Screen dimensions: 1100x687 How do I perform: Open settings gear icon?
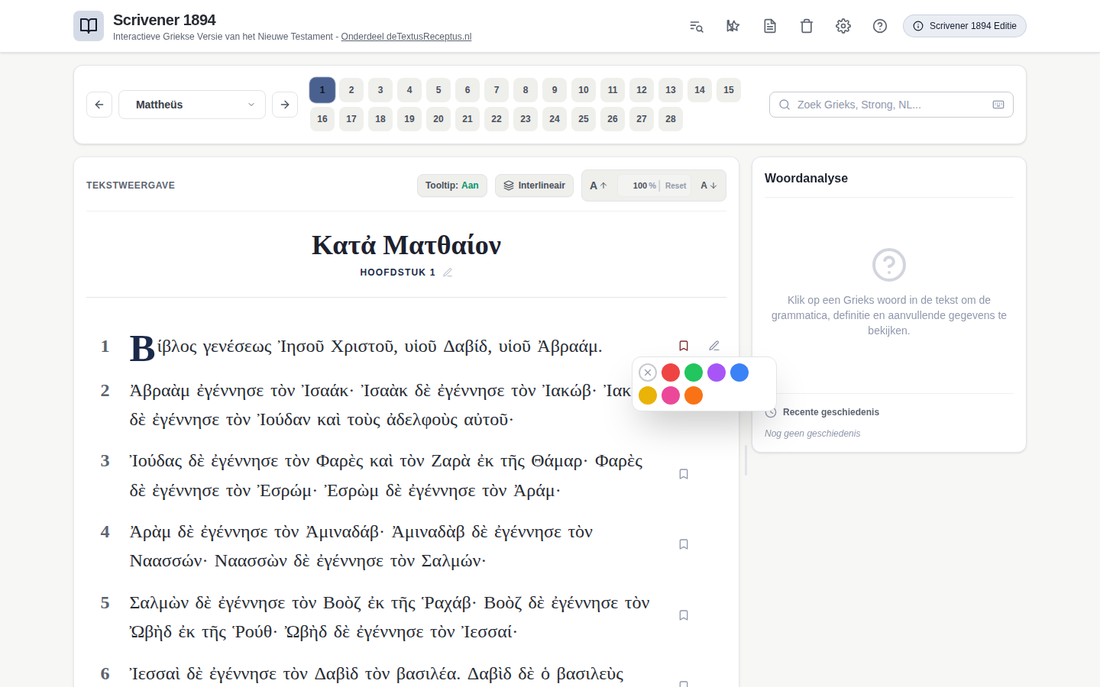coord(843,26)
